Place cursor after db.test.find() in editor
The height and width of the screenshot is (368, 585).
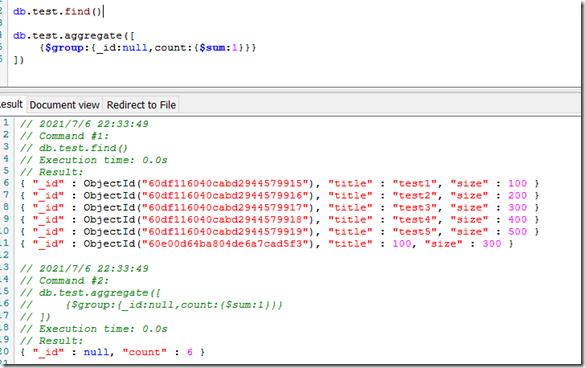point(103,12)
